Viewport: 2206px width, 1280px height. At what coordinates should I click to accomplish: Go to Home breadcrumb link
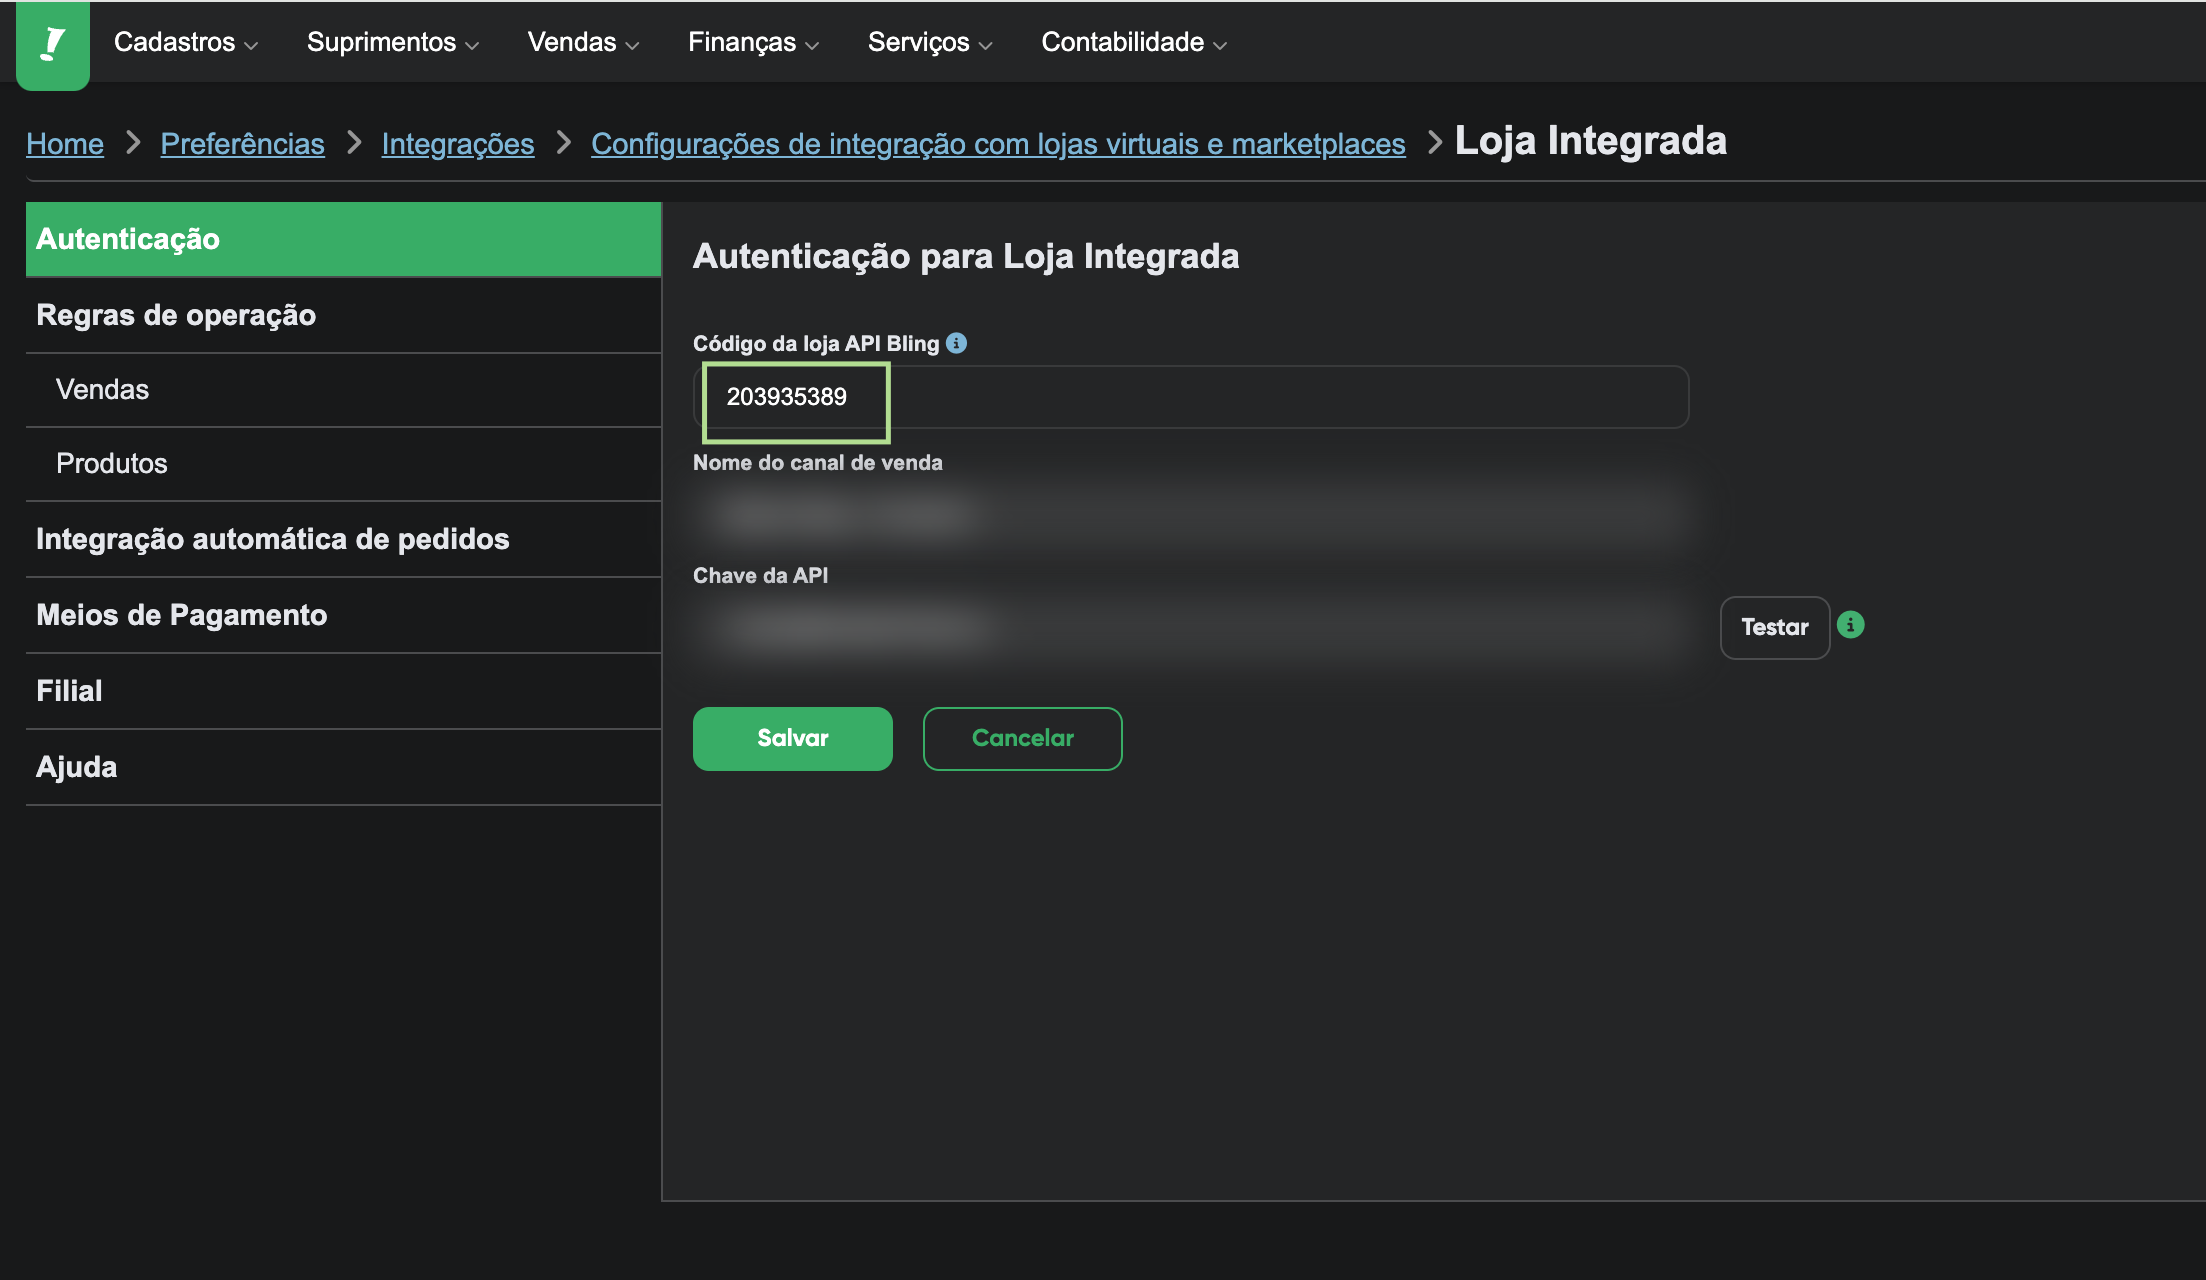click(65, 144)
